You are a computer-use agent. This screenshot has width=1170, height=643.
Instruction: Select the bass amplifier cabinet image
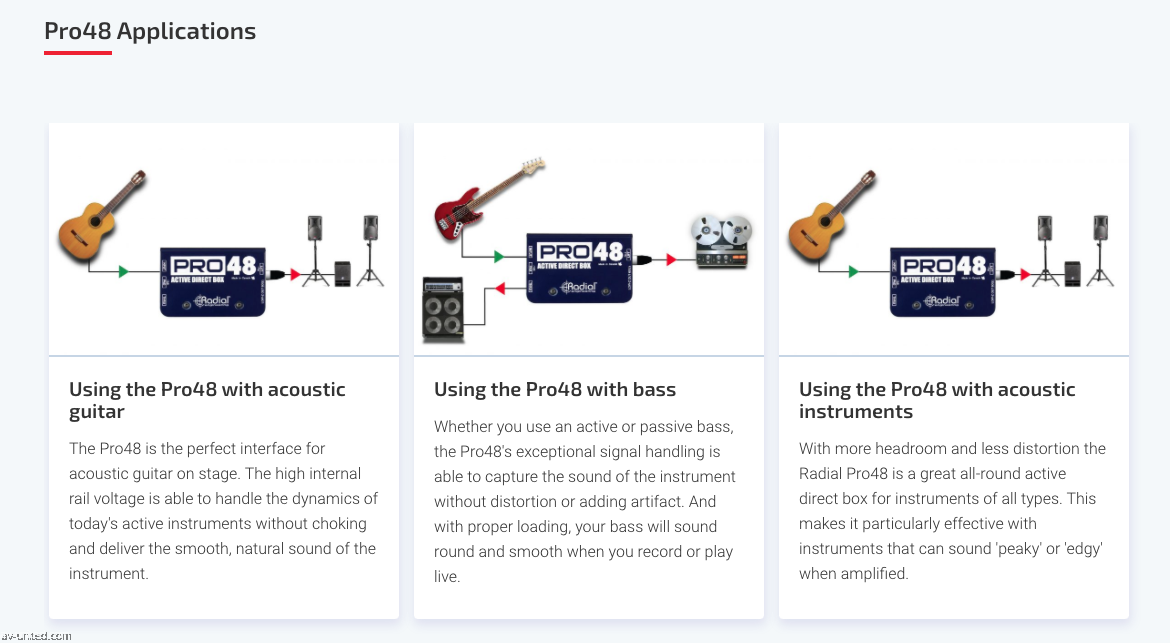click(443, 310)
